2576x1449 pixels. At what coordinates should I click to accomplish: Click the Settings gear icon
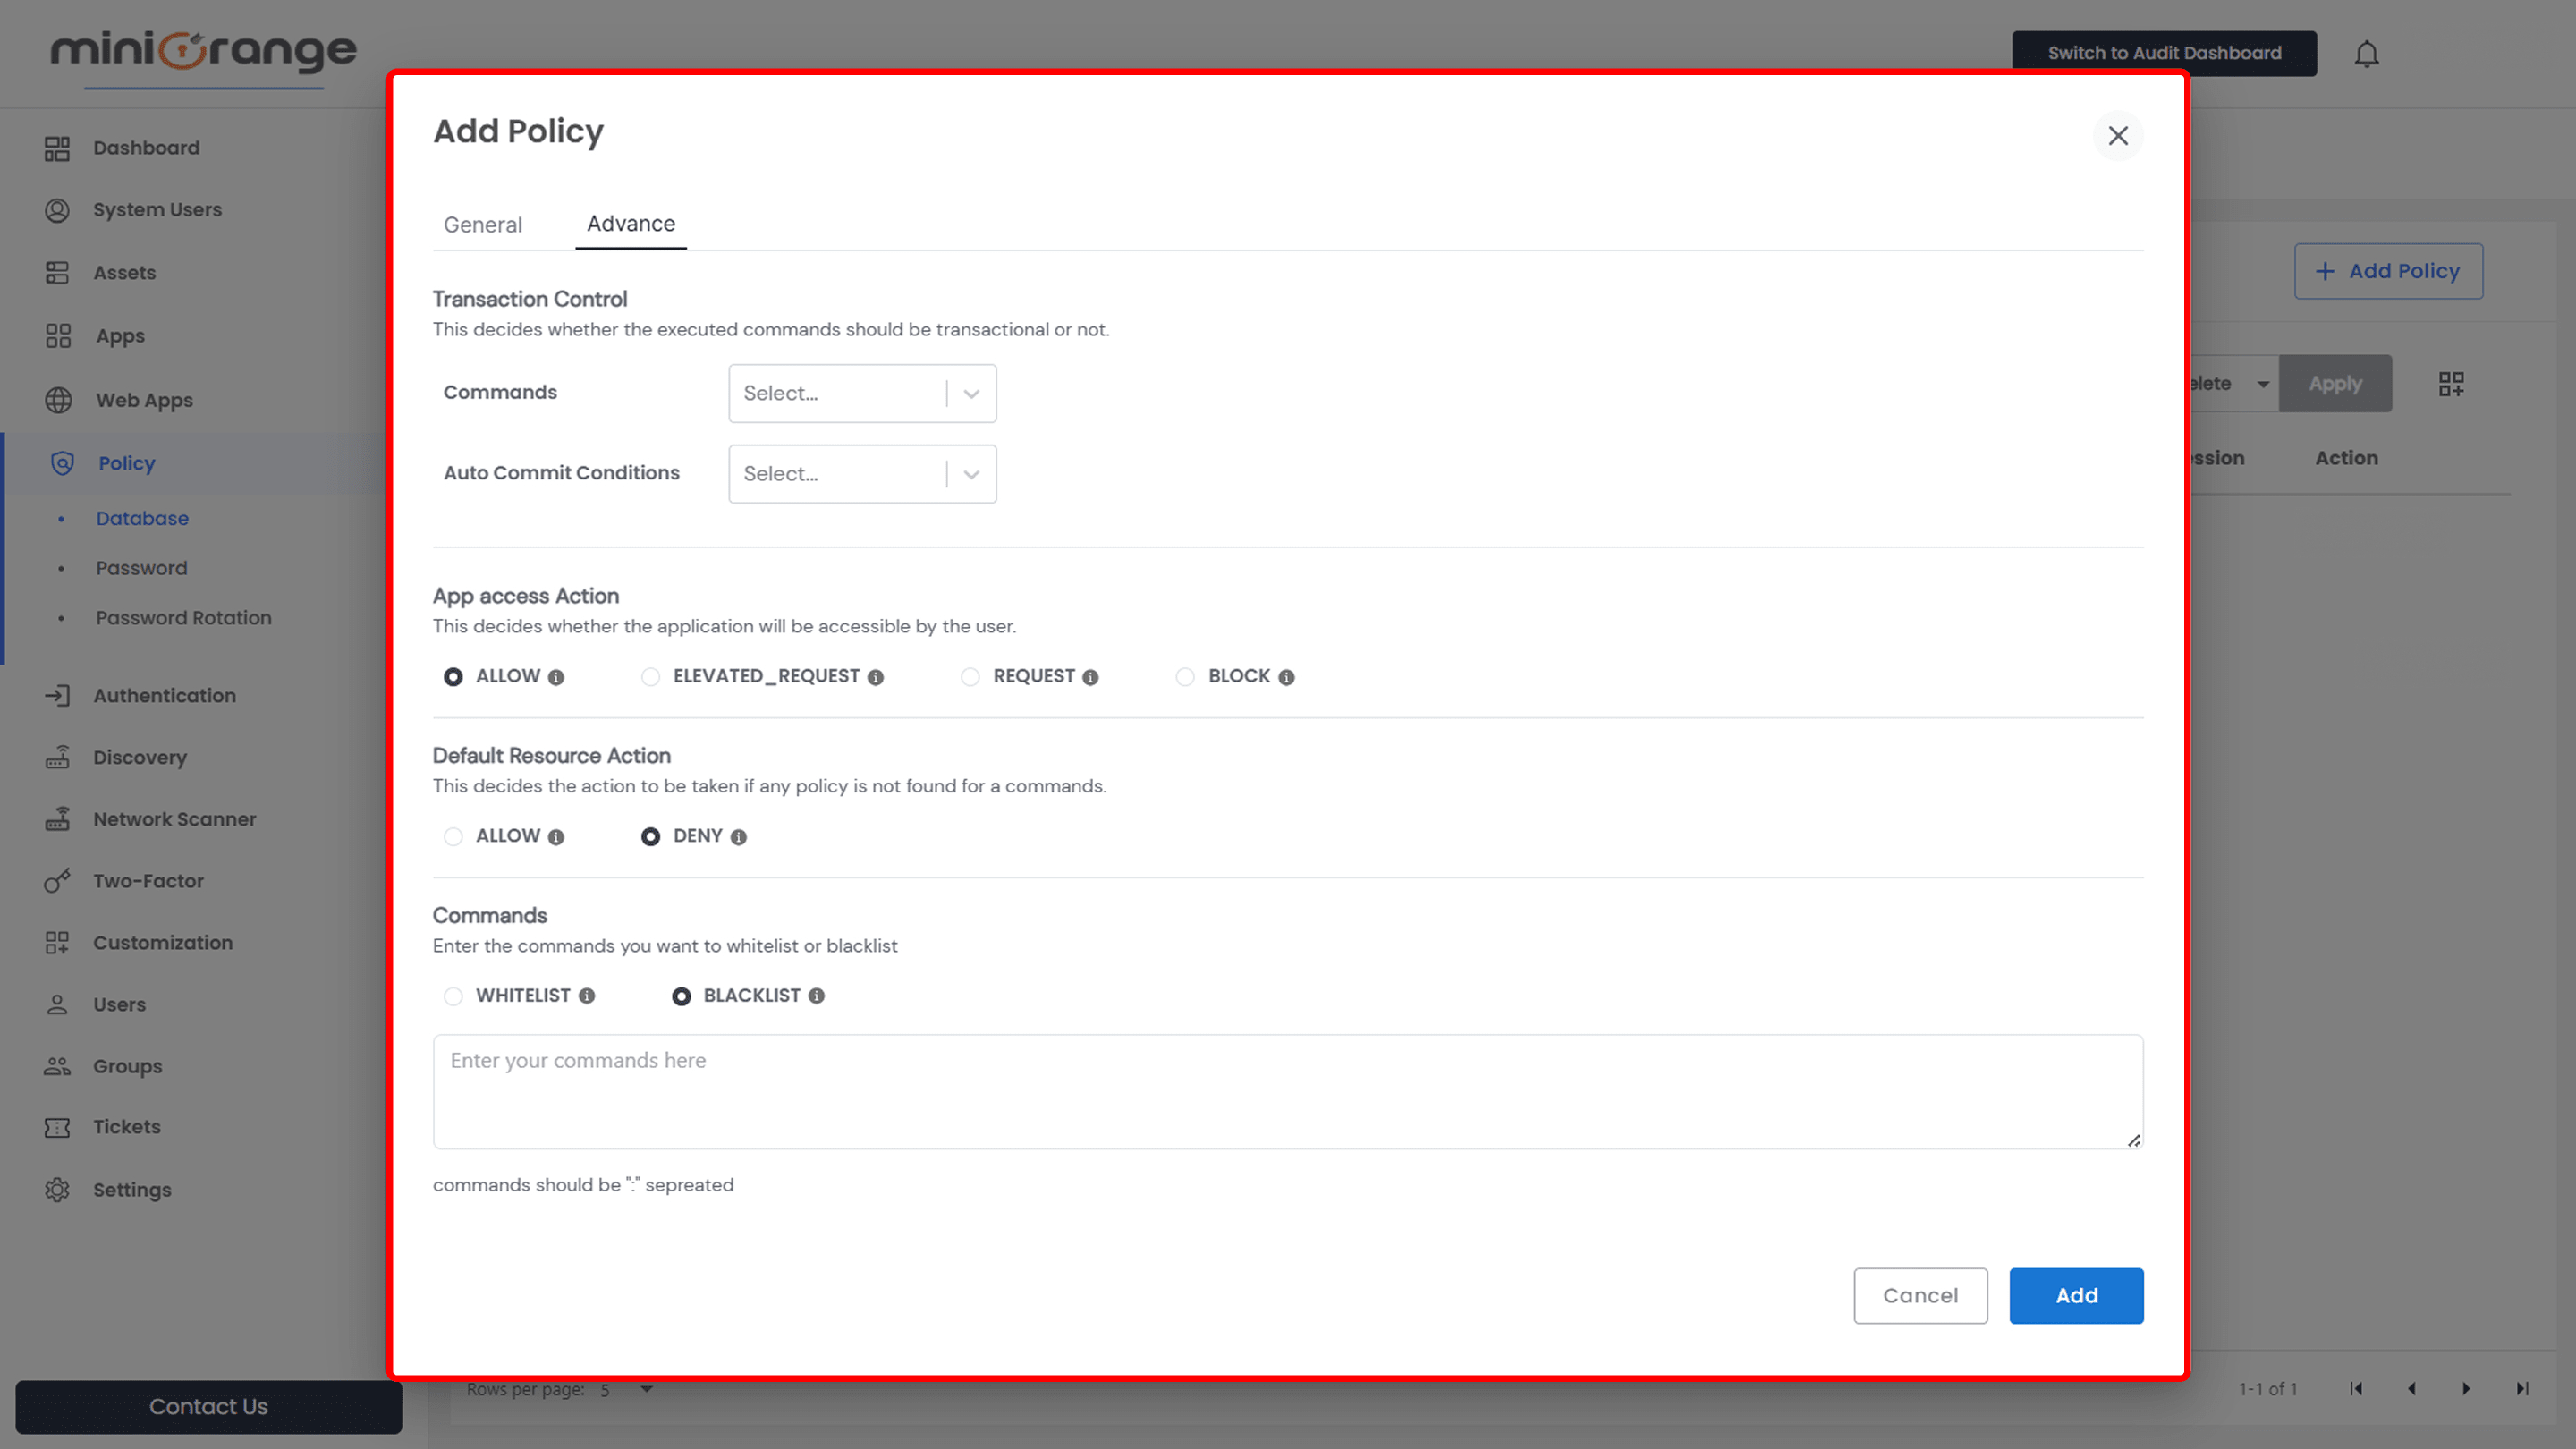(x=57, y=1190)
